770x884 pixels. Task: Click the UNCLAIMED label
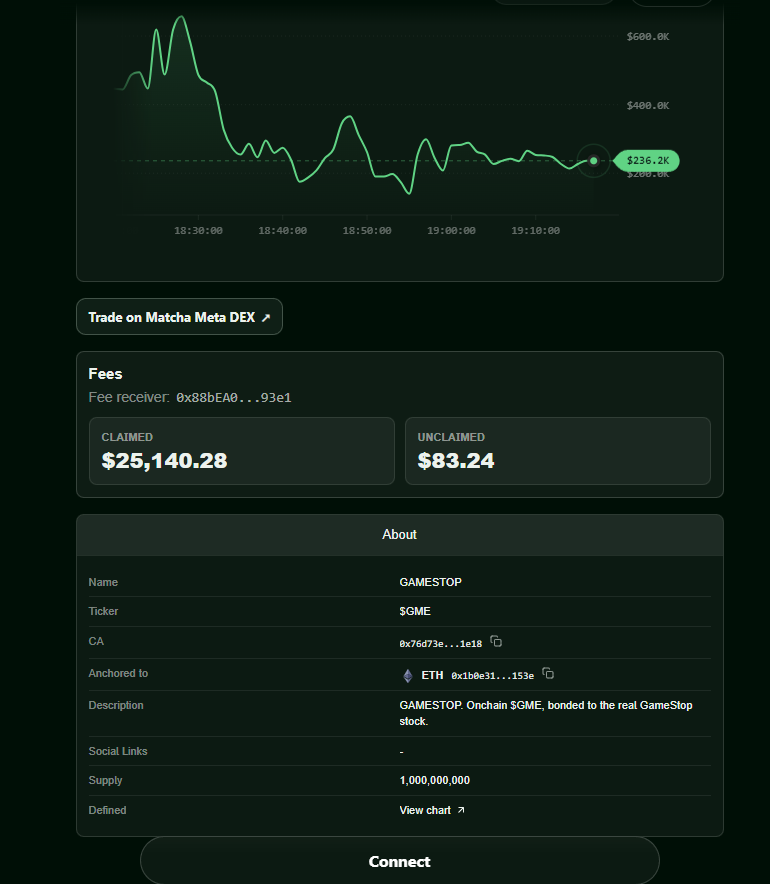[x=451, y=437]
